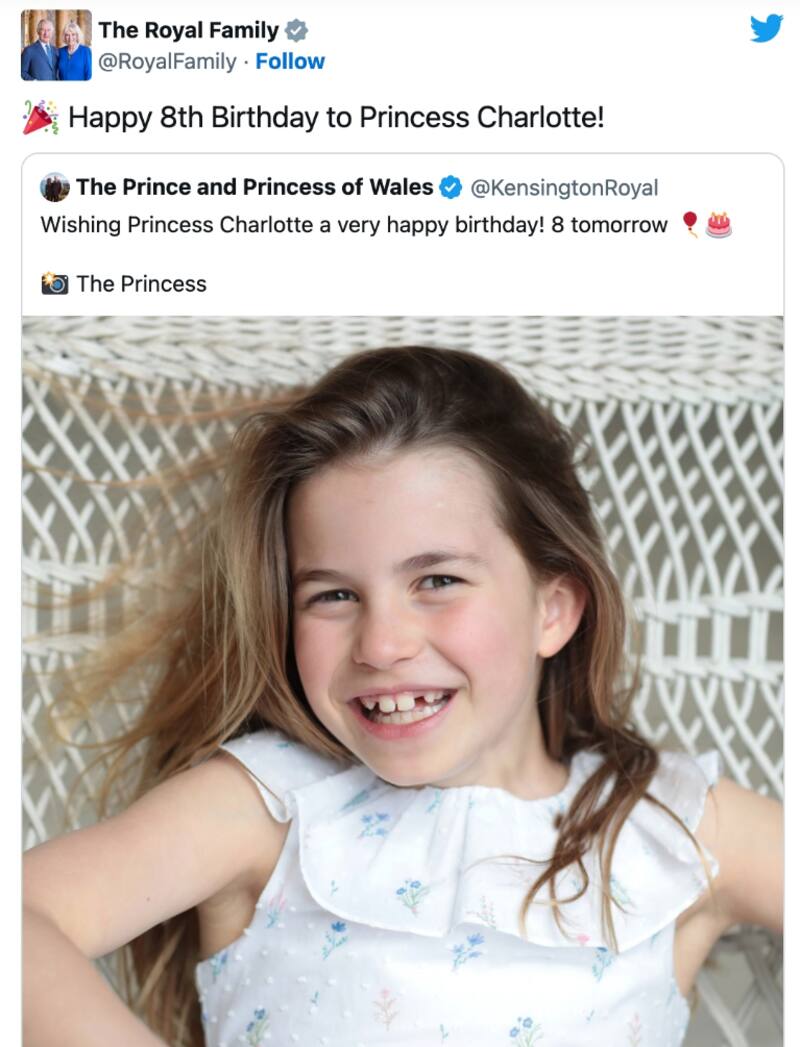This screenshot has height=1047, width=800.
Task: Follow the Royal Family account
Action: tap(290, 61)
